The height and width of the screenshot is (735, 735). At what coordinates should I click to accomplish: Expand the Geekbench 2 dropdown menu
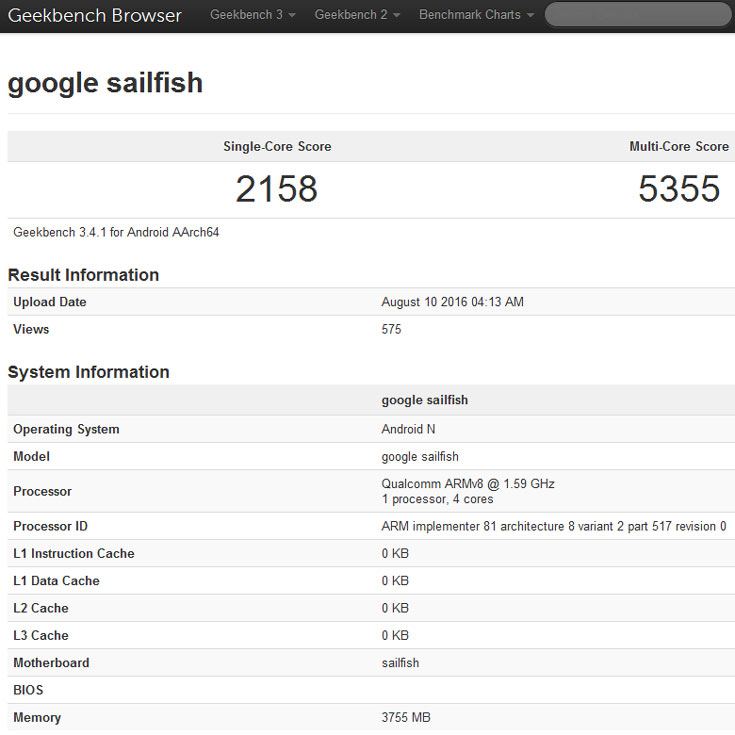click(357, 15)
